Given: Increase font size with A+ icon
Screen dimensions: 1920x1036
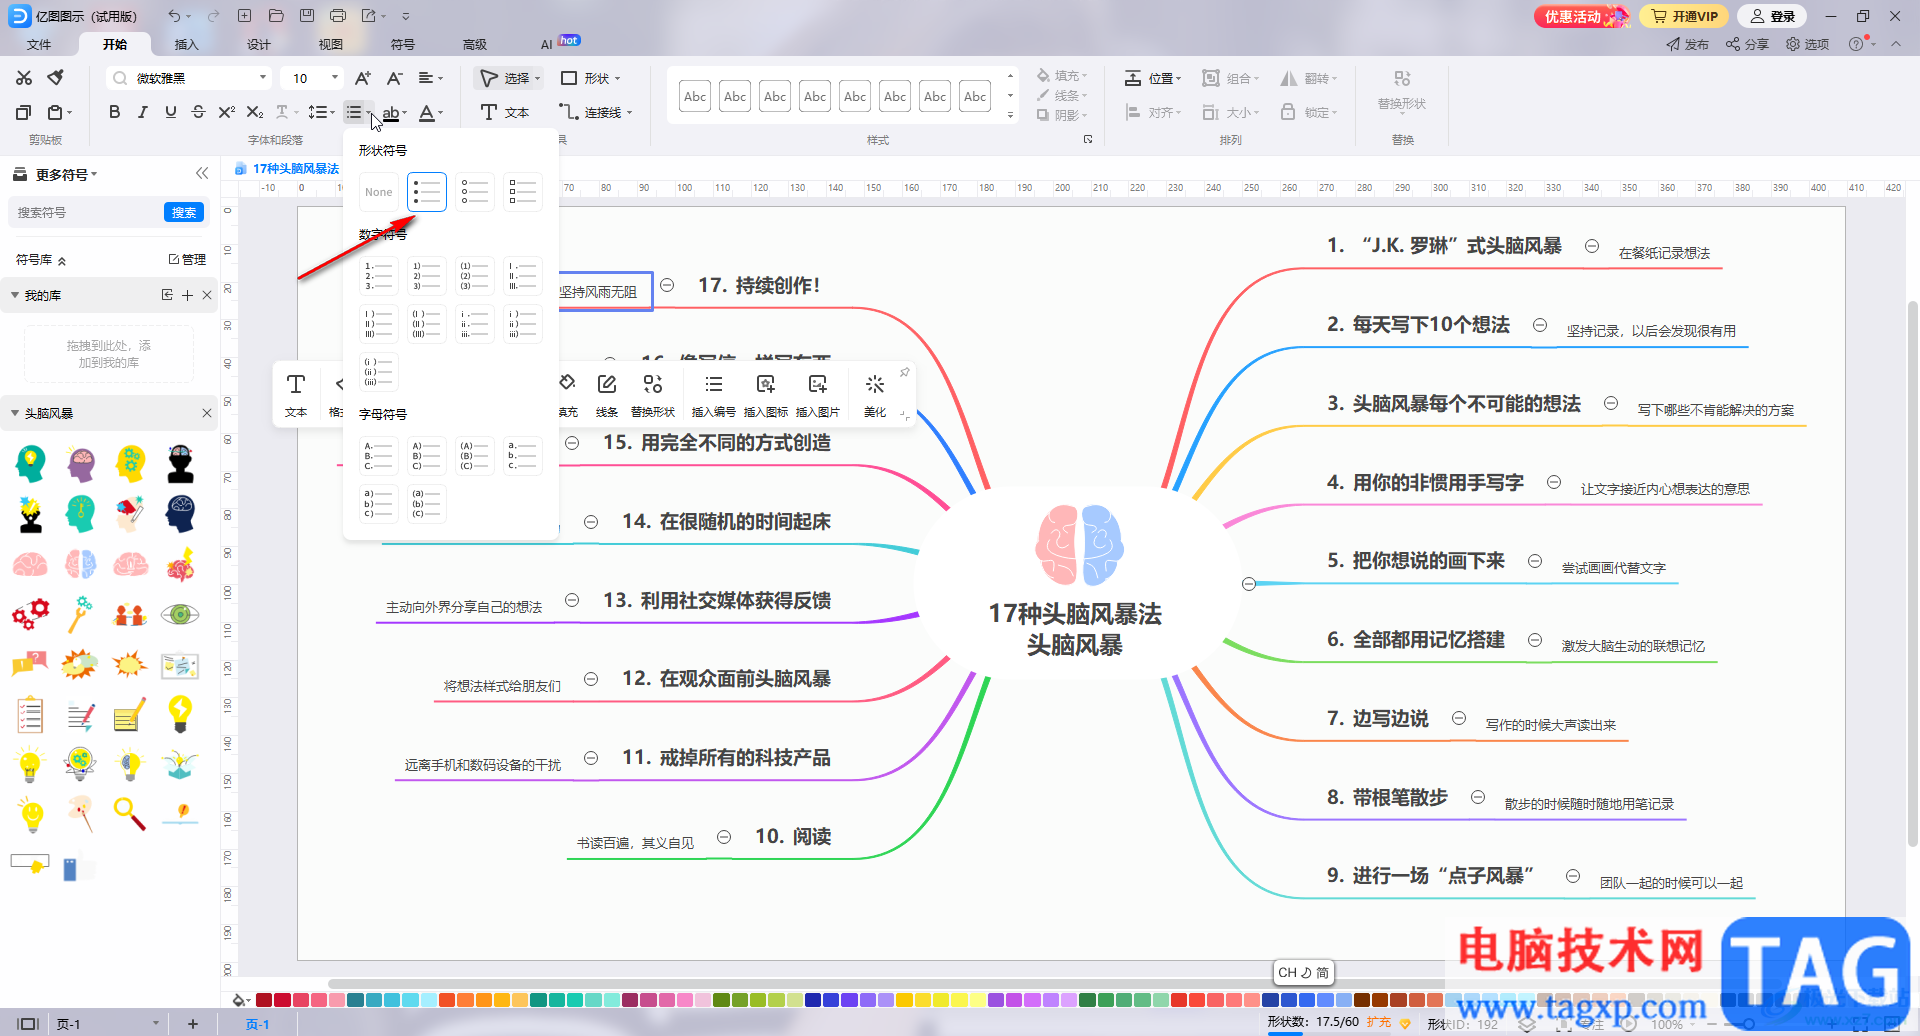Looking at the screenshot, I should pyautogui.click(x=363, y=78).
